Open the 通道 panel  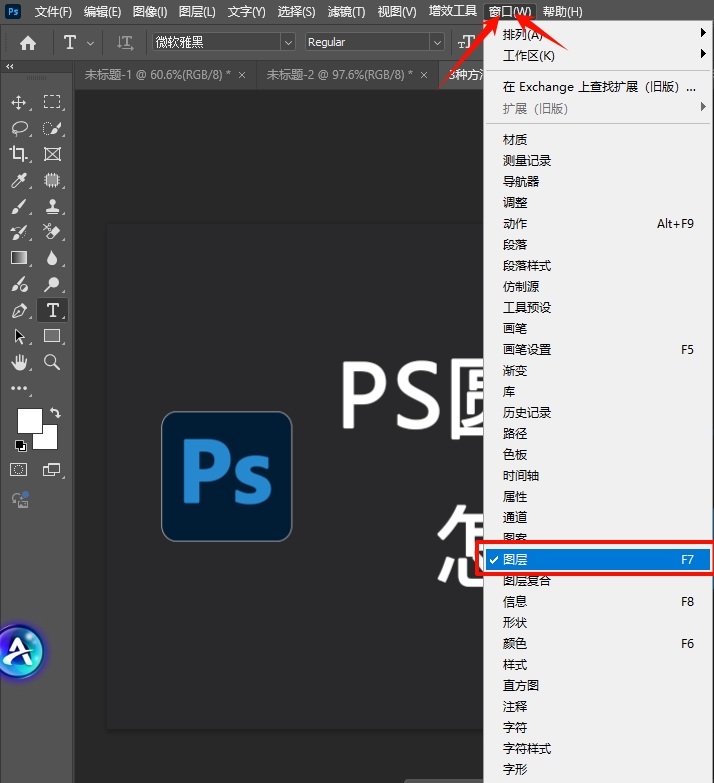click(x=598, y=517)
